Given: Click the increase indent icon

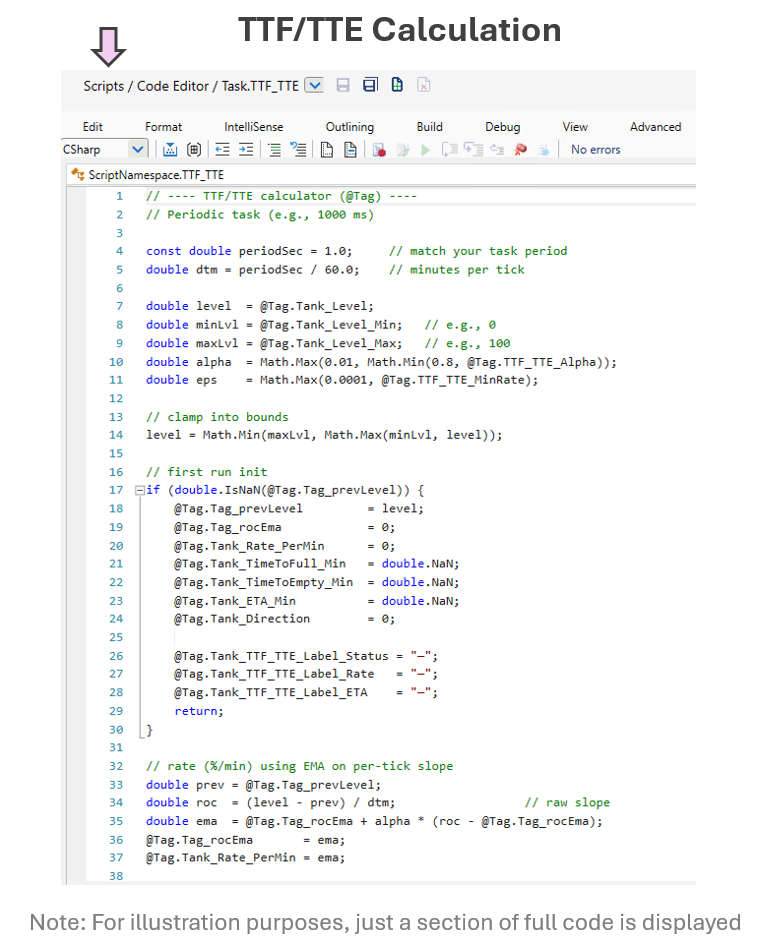Looking at the screenshot, I should click(245, 150).
